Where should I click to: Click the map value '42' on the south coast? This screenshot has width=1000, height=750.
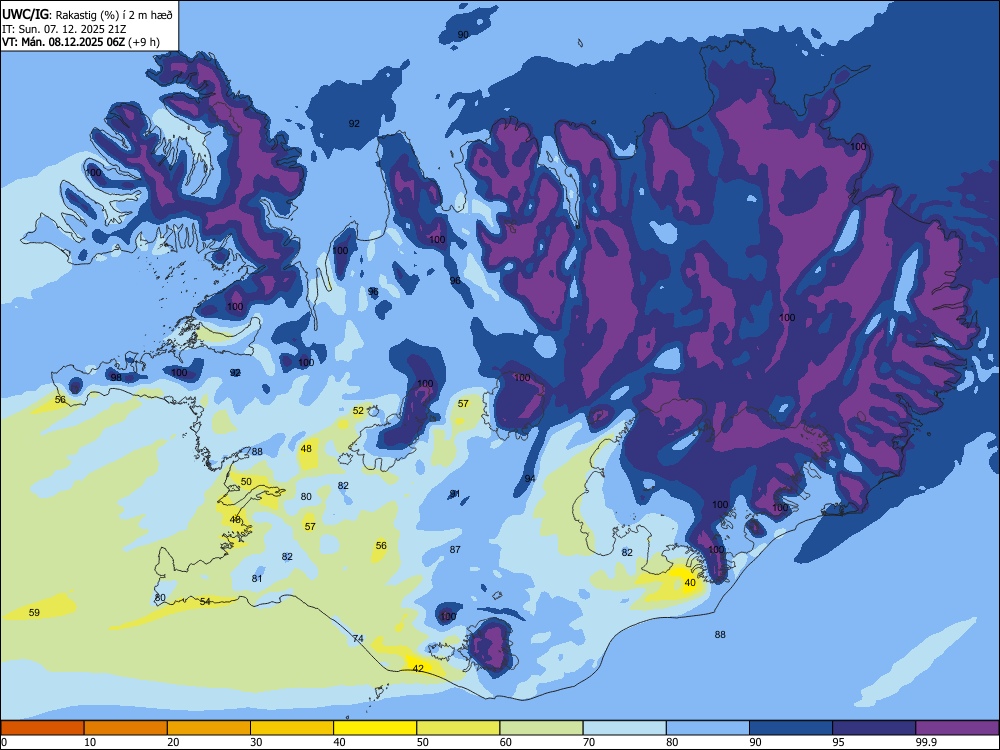(x=418, y=668)
